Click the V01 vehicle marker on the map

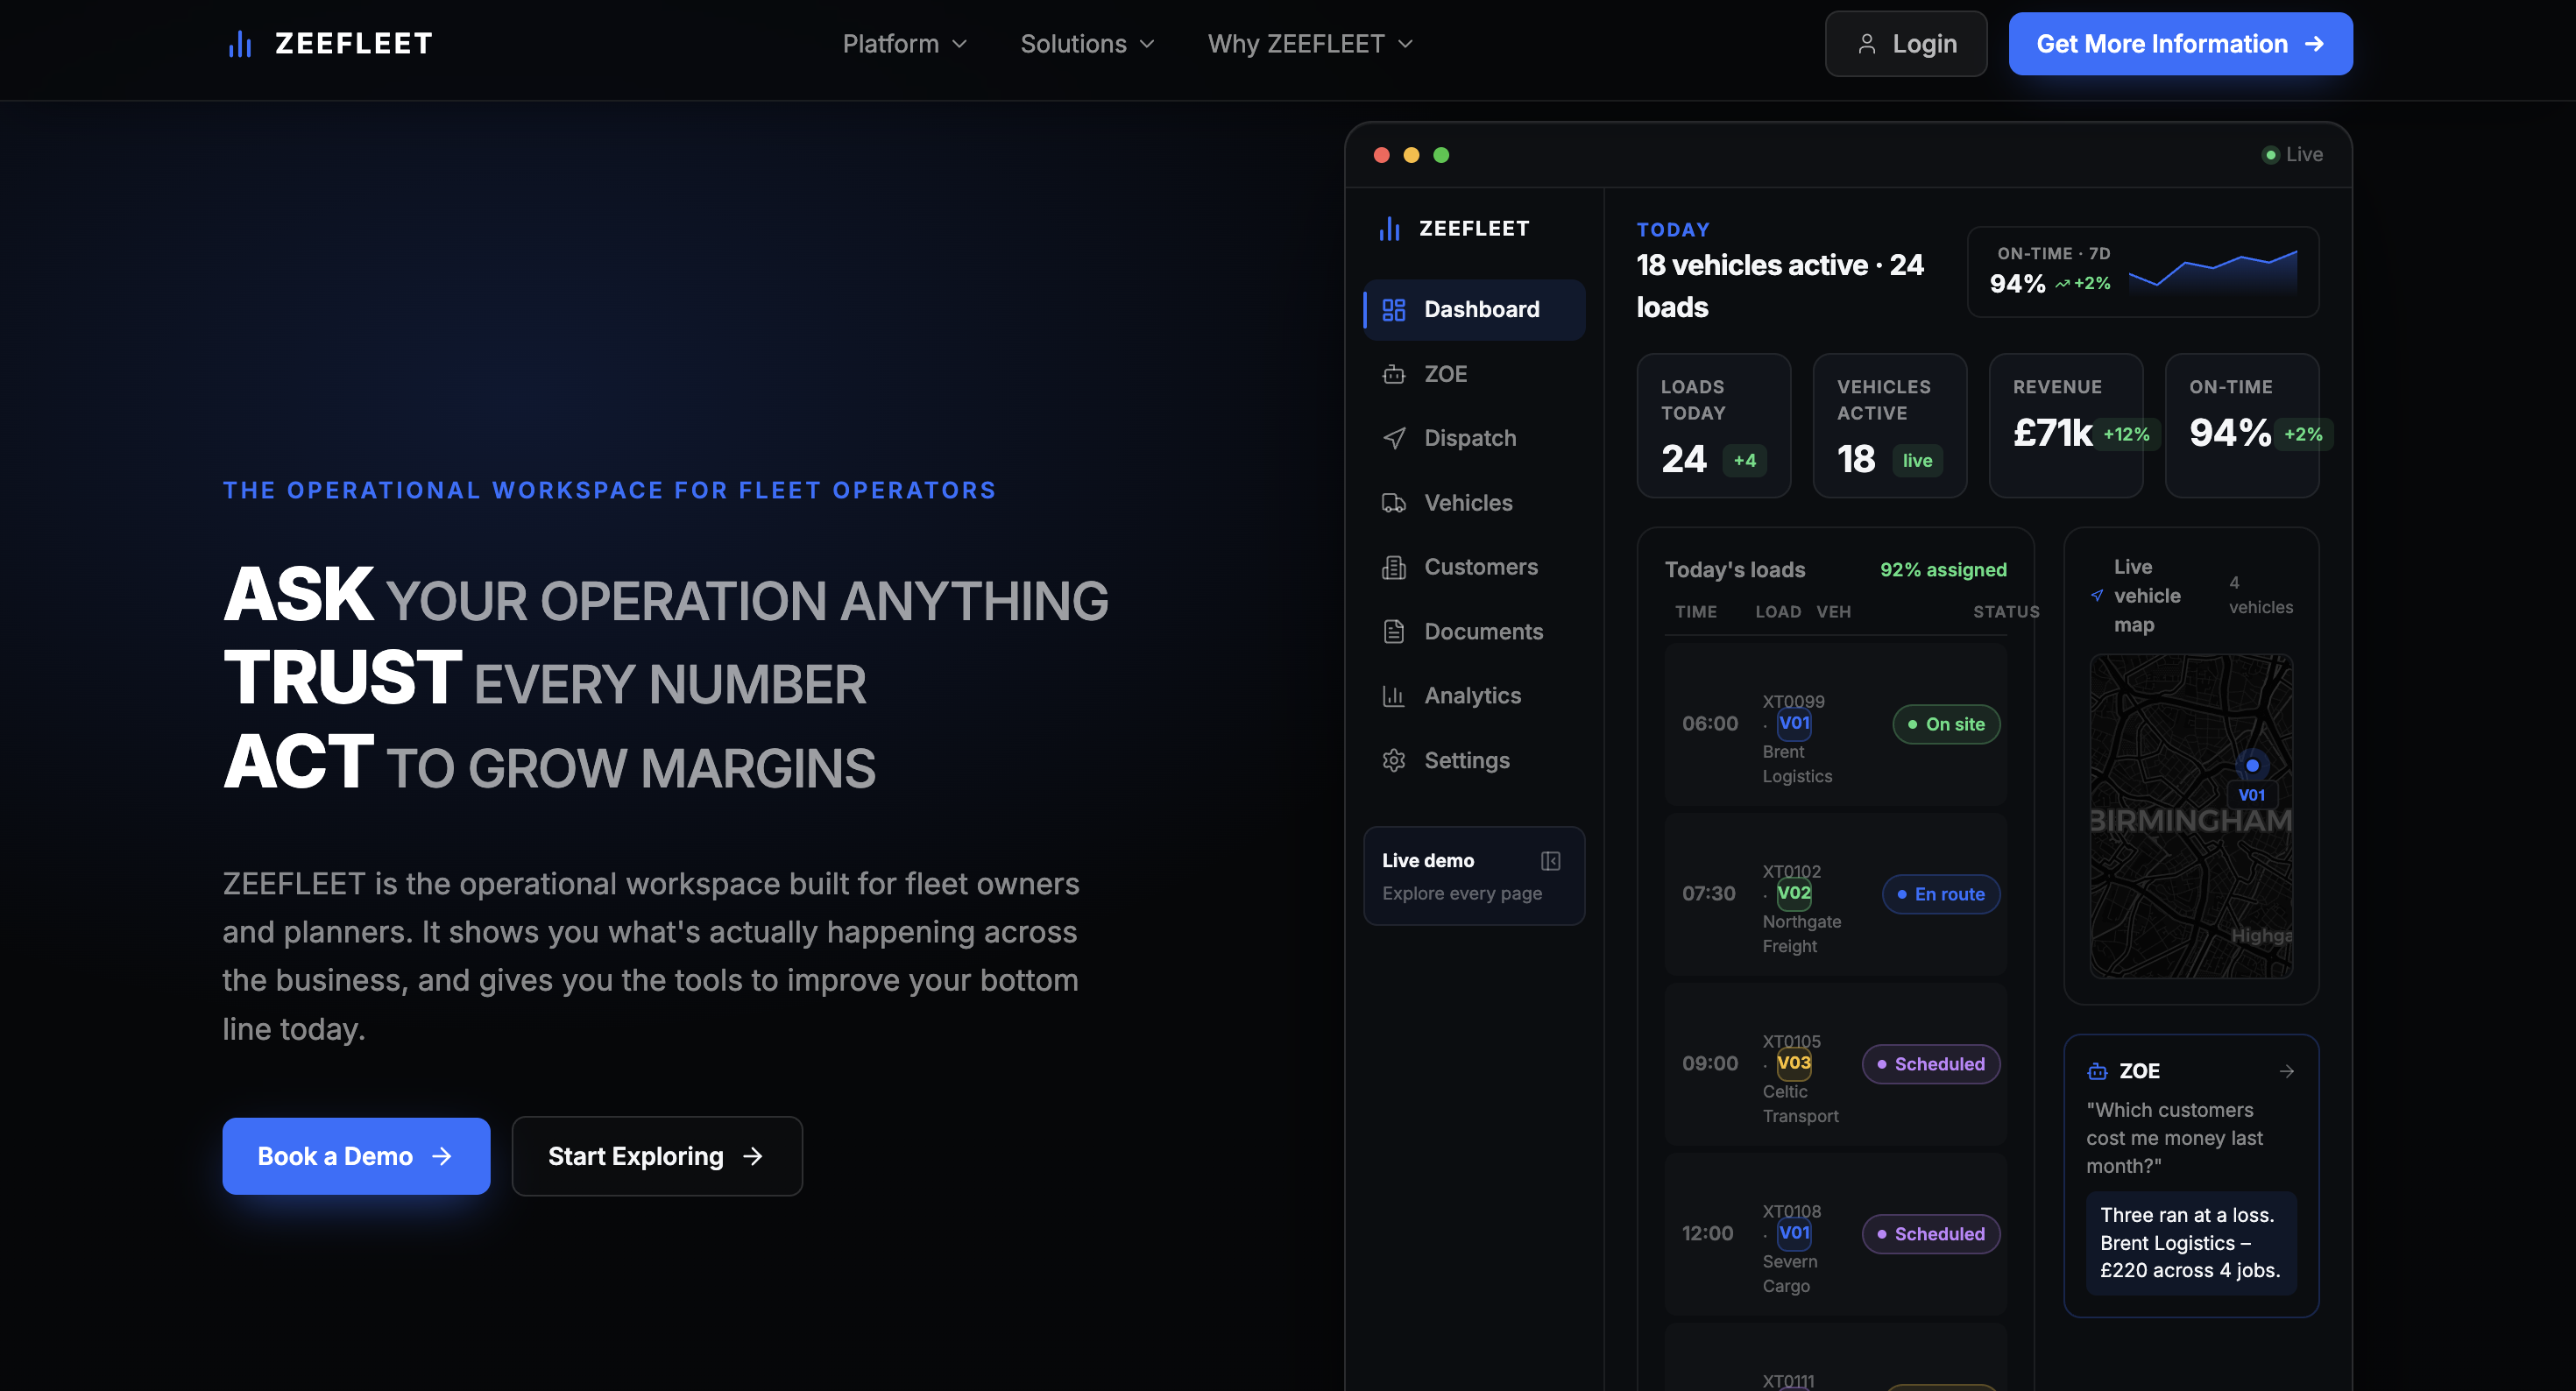2252,766
